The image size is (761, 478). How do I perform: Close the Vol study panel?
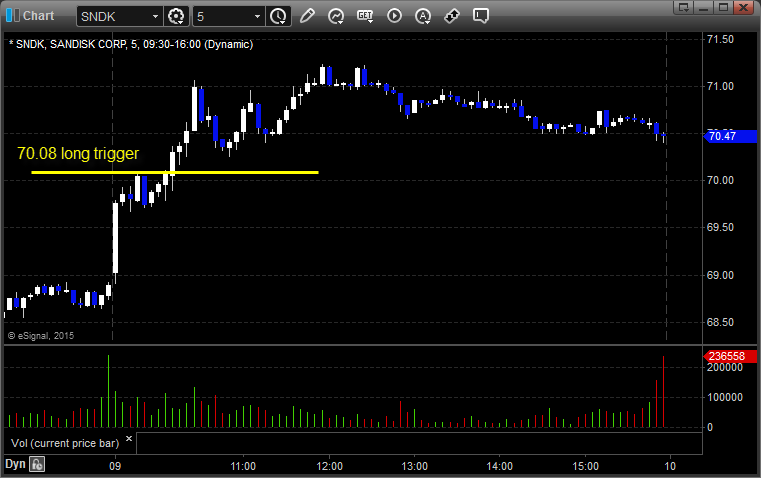[129, 439]
